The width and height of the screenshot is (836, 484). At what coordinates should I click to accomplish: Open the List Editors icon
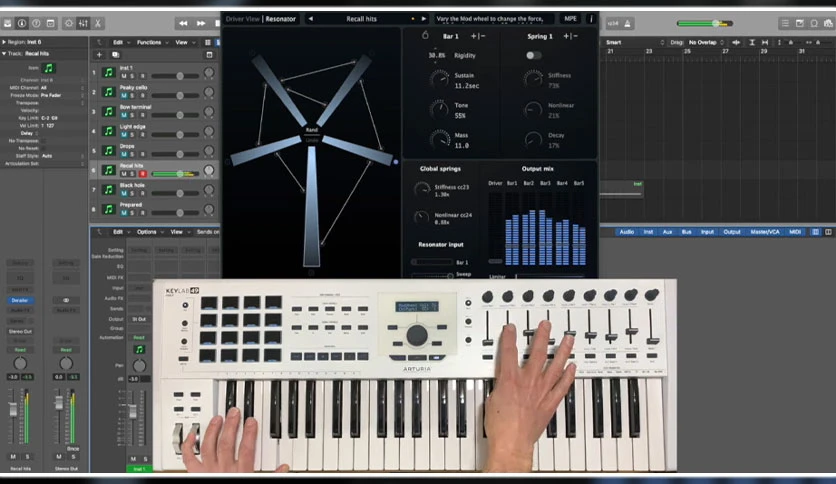pyautogui.click(x=785, y=23)
